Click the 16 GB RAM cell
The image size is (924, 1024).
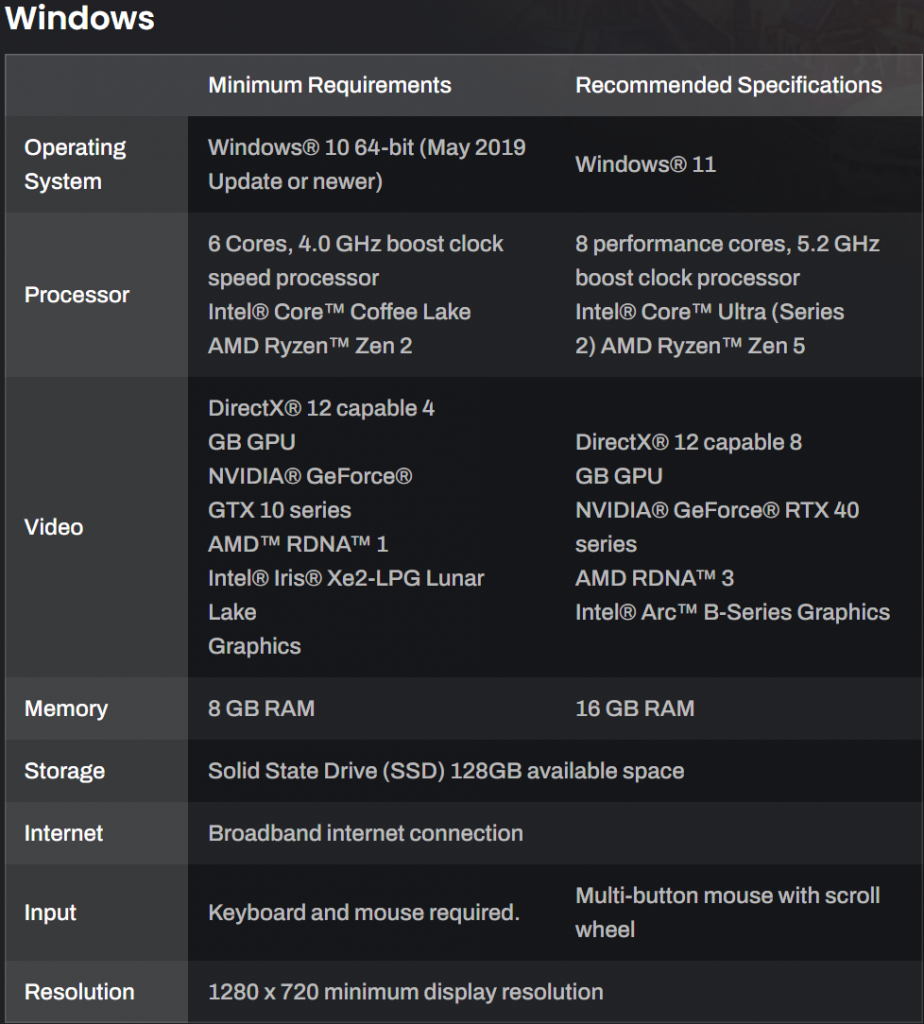pyautogui.click(x=634, y=709)
